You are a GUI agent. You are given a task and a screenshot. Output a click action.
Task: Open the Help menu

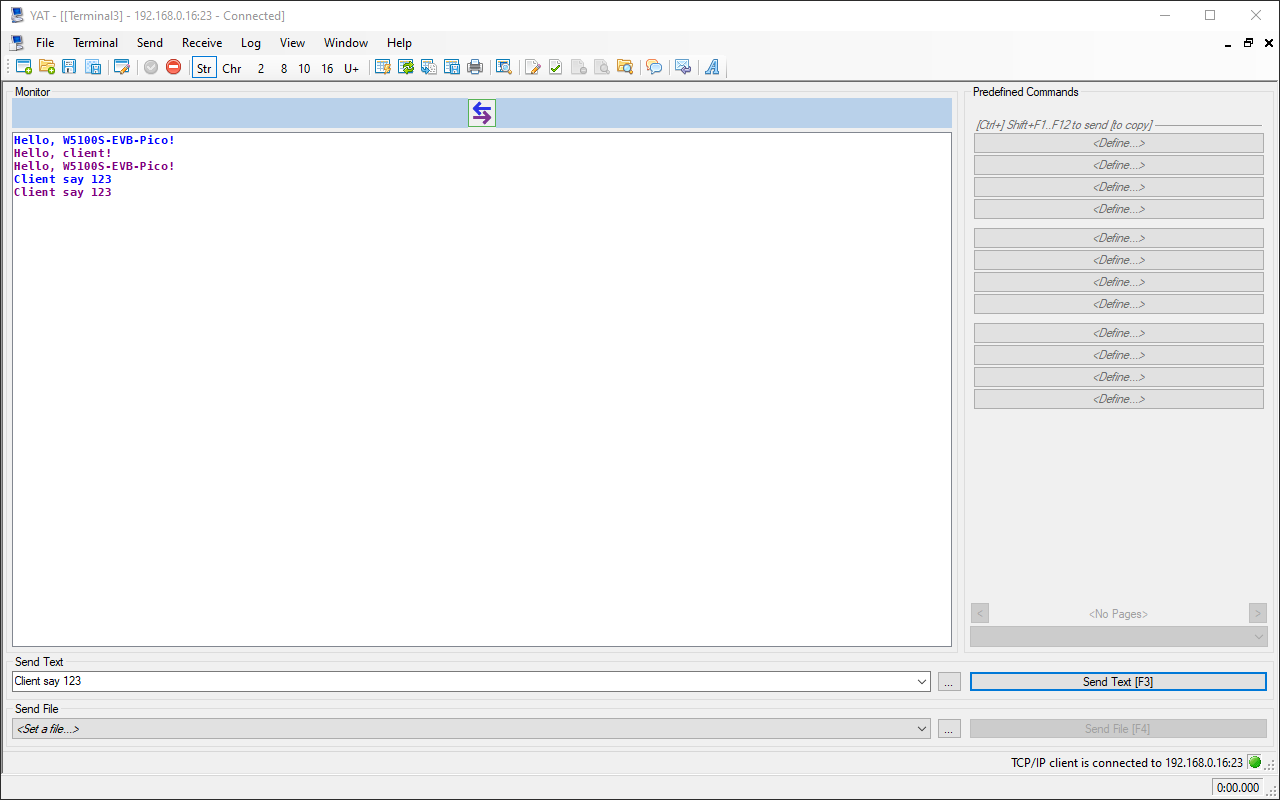[399, 43]
